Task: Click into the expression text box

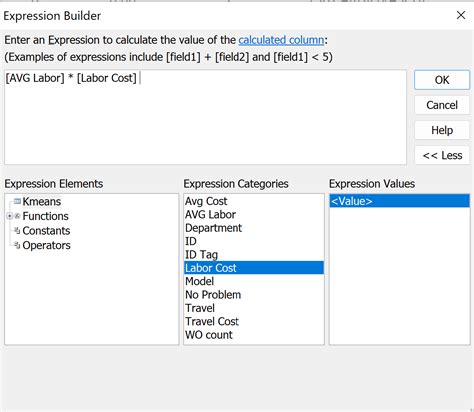Action: 205,117
